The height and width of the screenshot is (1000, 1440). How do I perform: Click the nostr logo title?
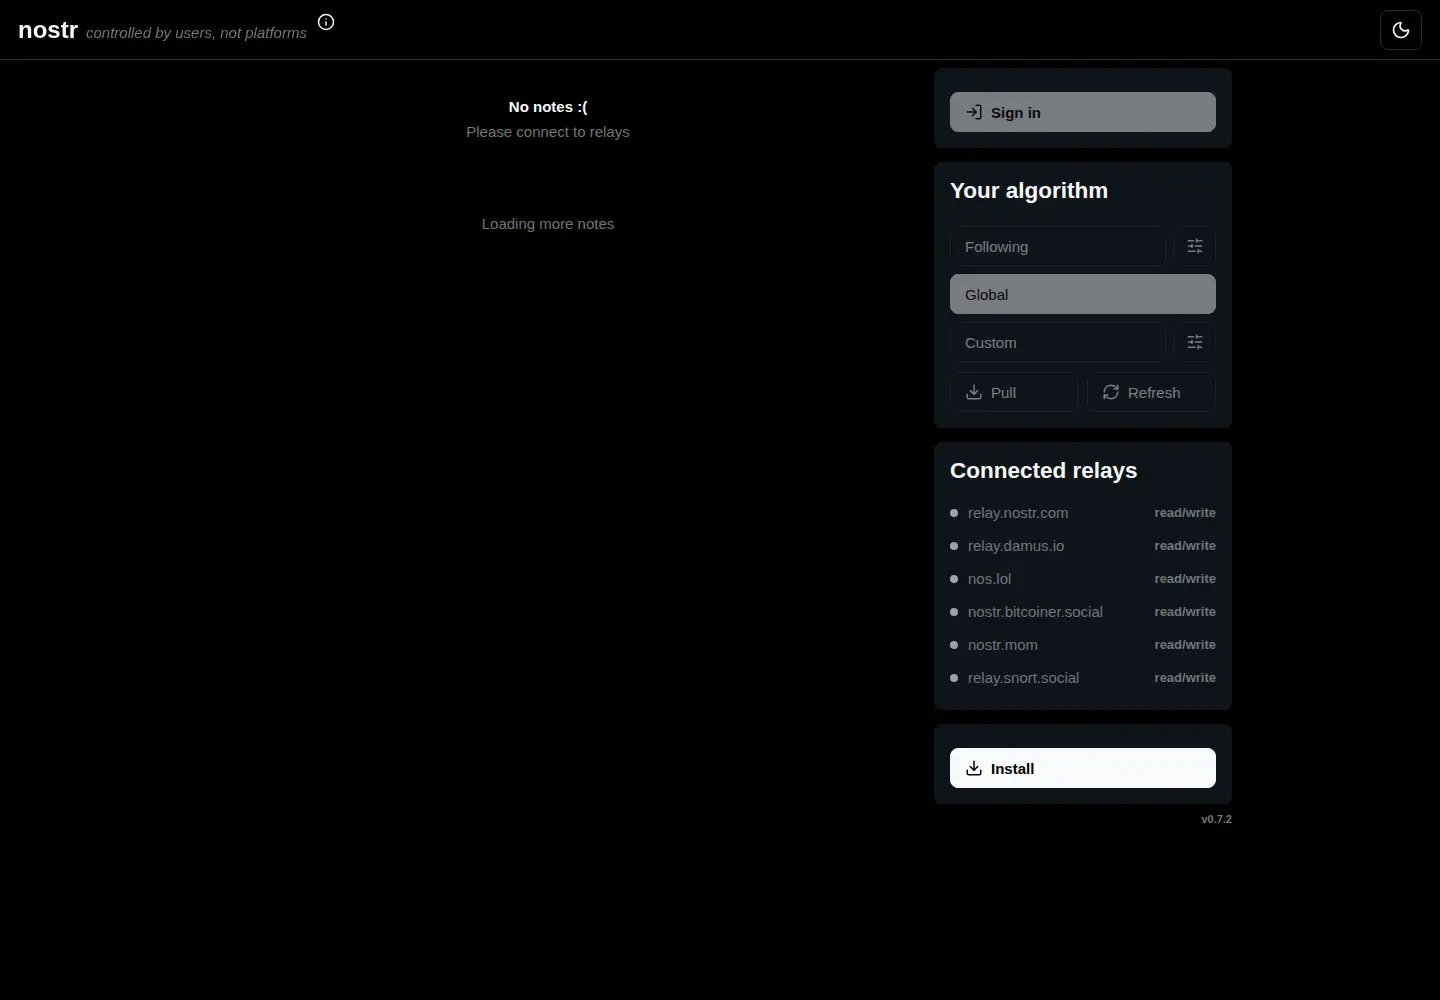pos(48,30)
